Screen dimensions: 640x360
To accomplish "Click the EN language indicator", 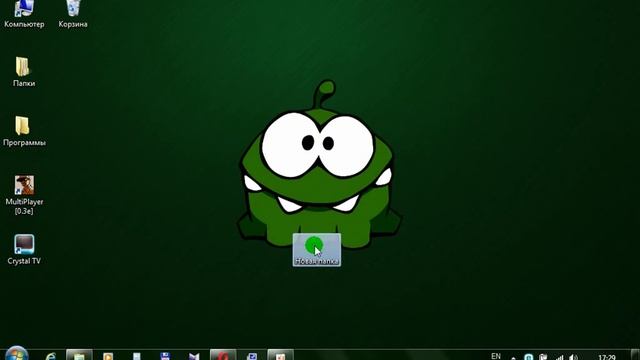I will 496,356.
